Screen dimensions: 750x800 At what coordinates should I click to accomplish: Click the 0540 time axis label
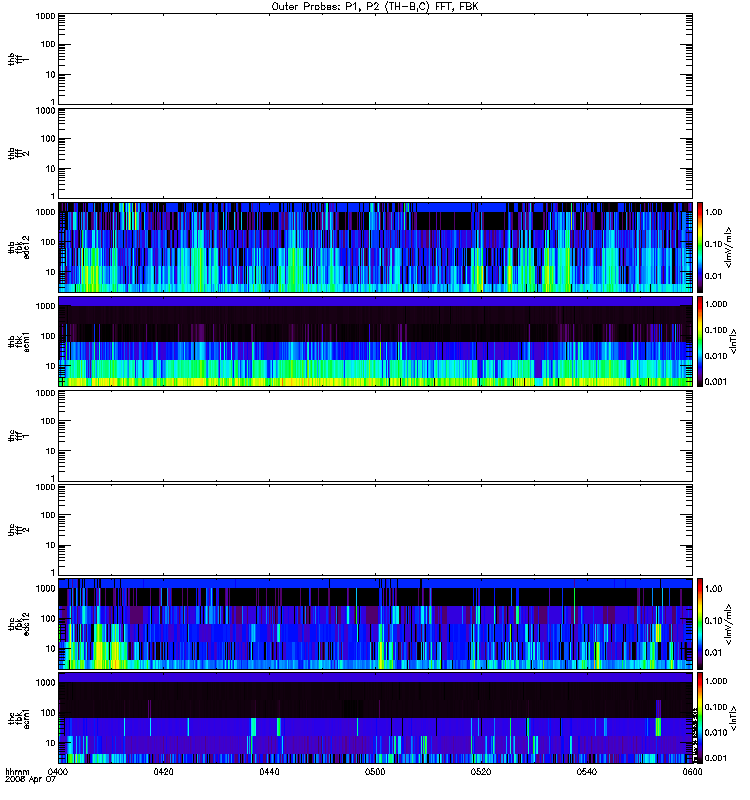(587, 772)
